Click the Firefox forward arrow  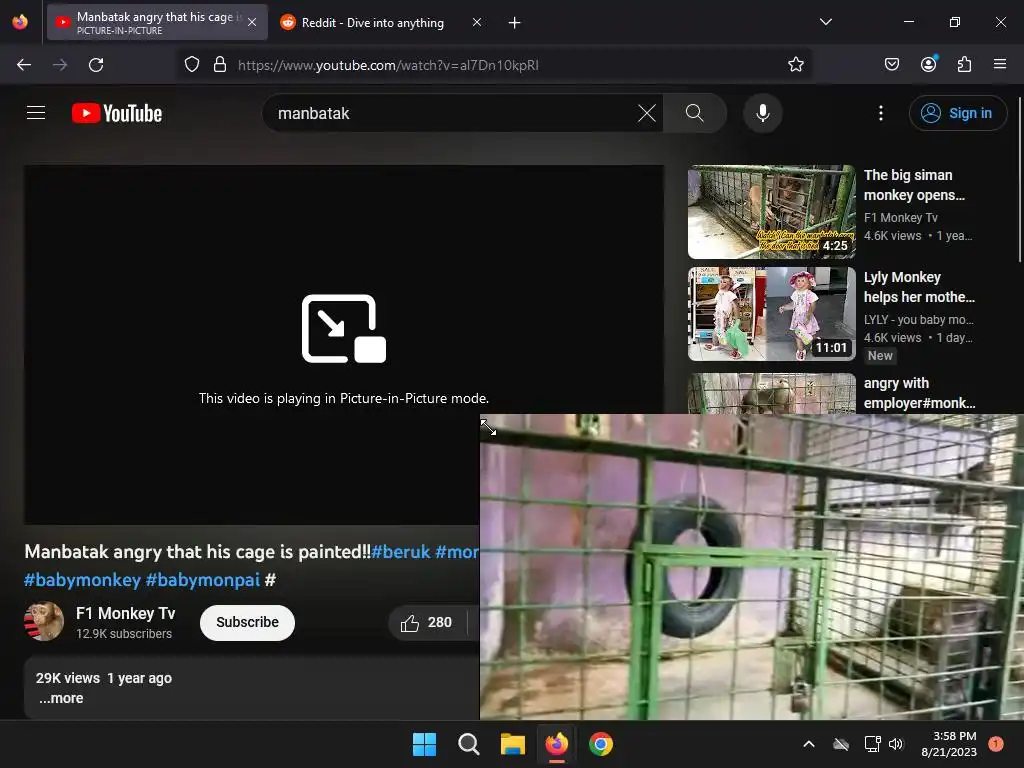(60, 65)
